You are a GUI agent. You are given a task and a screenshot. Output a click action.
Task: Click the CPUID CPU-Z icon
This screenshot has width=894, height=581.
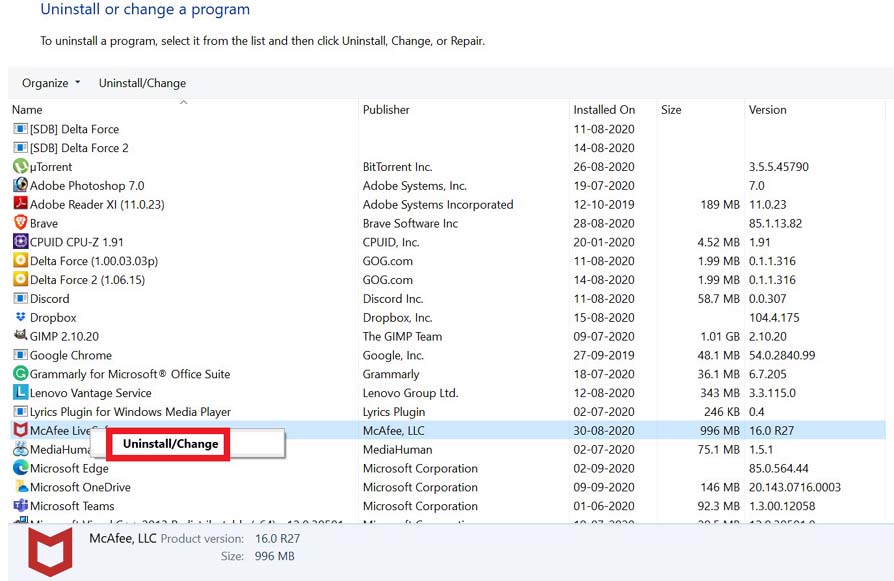21,242
